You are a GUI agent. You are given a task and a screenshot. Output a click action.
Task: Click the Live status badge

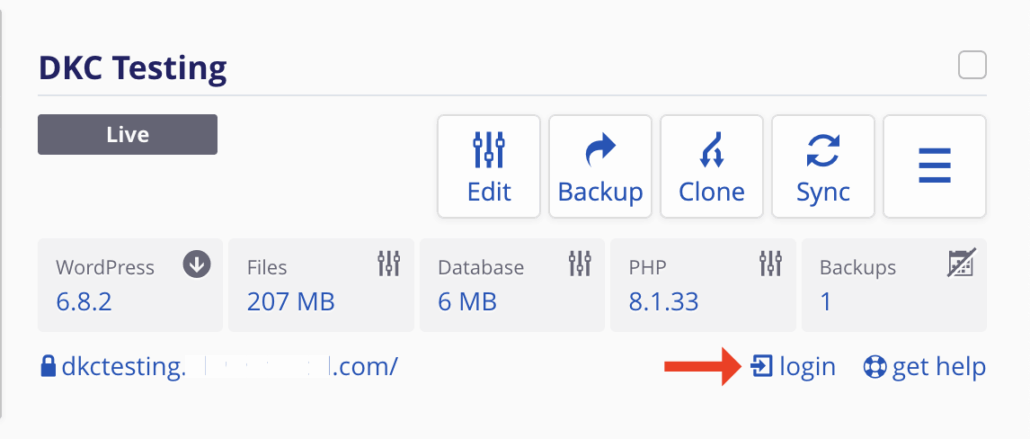click(x=127, y=134)
